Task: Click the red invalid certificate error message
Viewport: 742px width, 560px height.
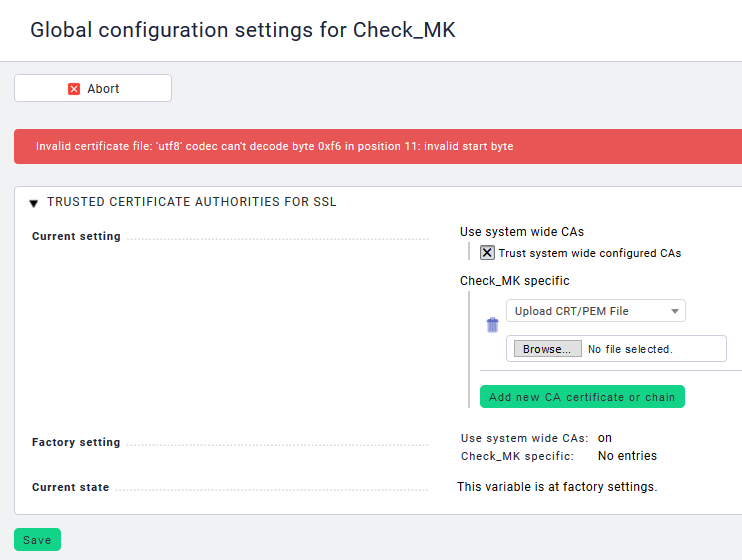Action: 275,146
